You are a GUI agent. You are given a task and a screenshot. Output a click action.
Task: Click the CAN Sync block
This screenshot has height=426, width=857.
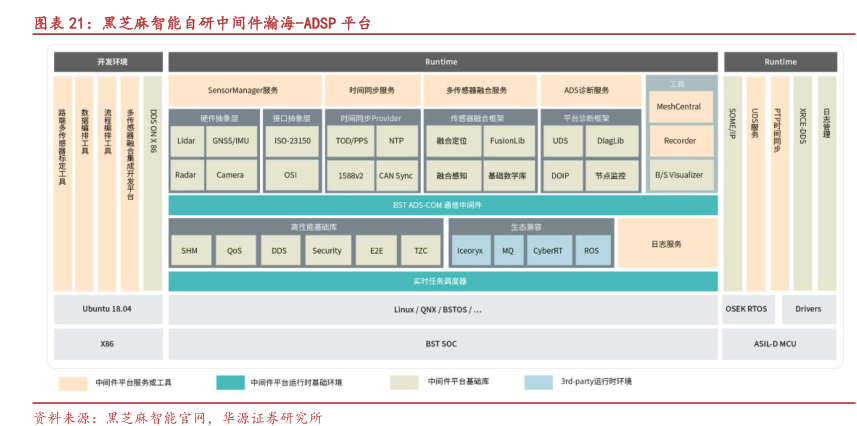click(x=395, y=175)
